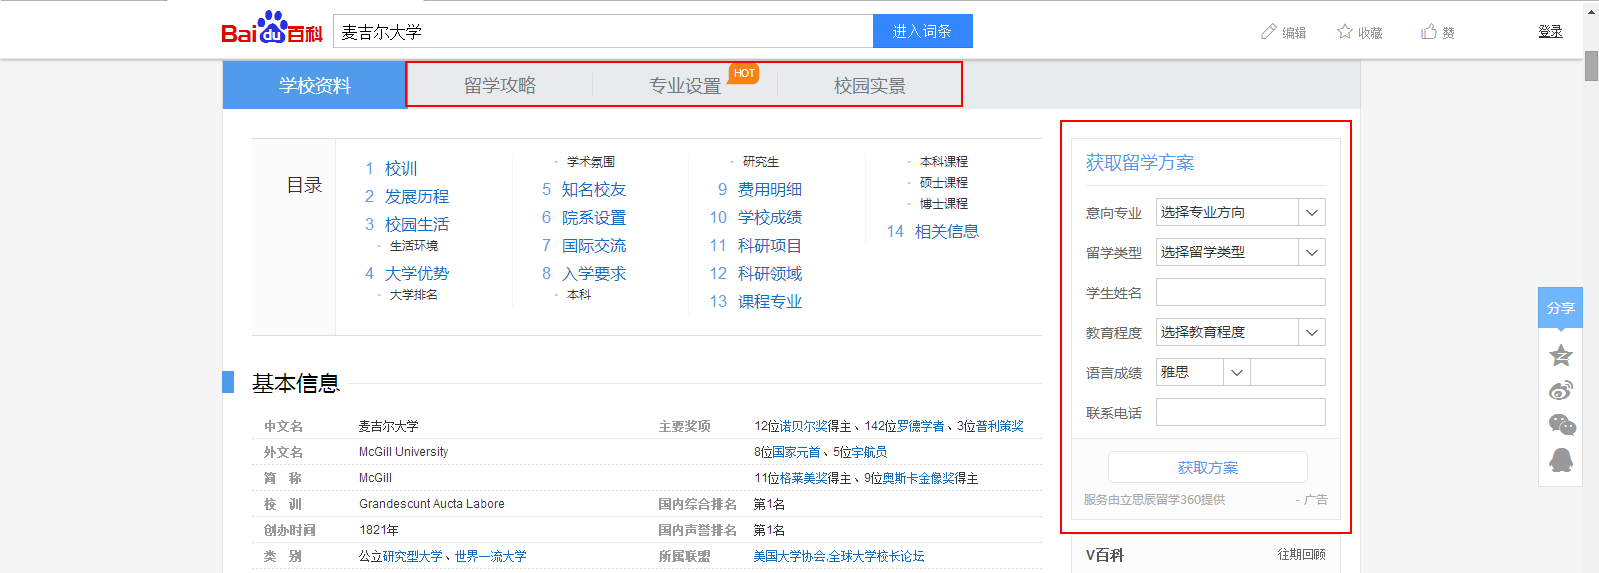Click the 获取方案 submit button

[1208, 467]
